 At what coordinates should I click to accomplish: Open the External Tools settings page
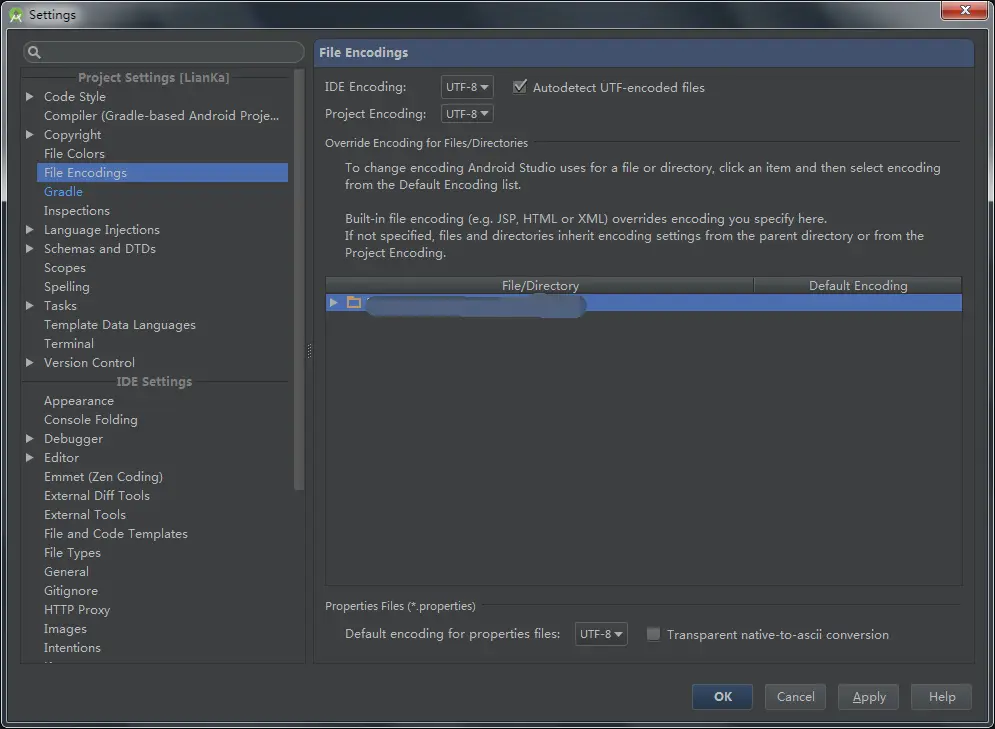point(85,515)
